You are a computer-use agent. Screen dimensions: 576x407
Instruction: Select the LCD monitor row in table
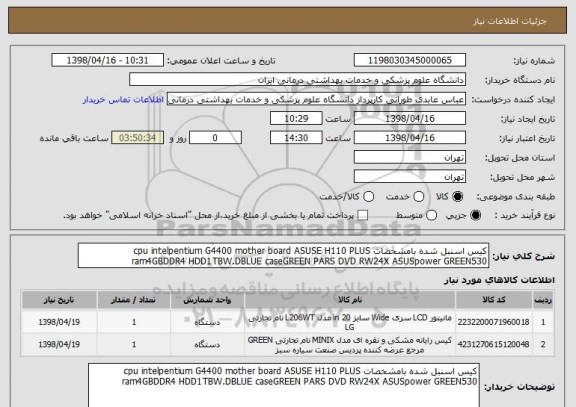(288, 322)
